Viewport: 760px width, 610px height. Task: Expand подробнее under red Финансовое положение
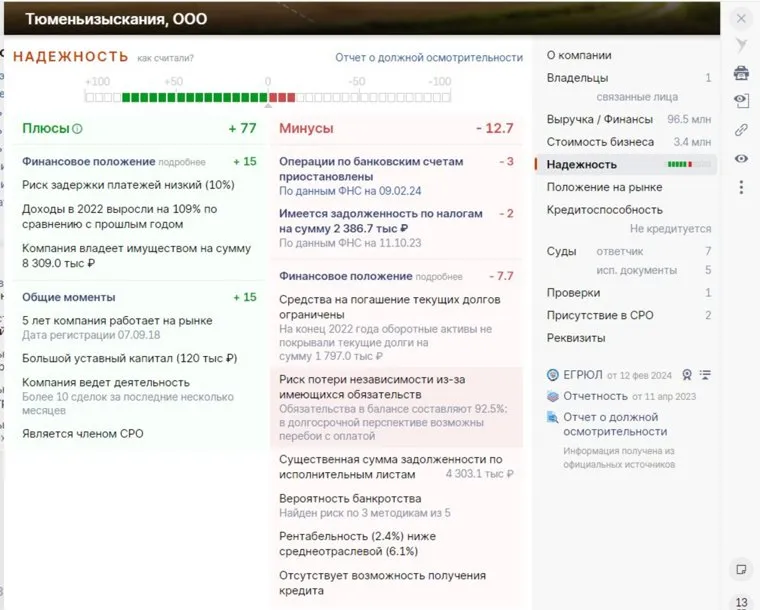(x=439, y=277)
